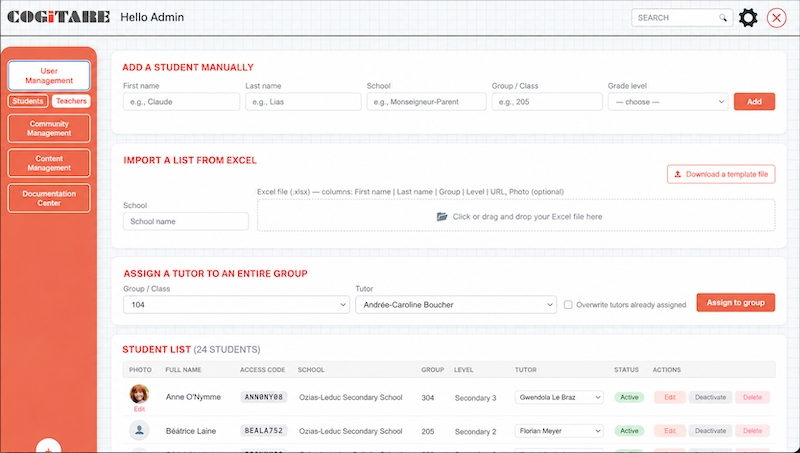Screen dimensions: 800x453
Task: Delete the student Béatrice Laine
Action: pyautogui.click(x=752, y=431)
